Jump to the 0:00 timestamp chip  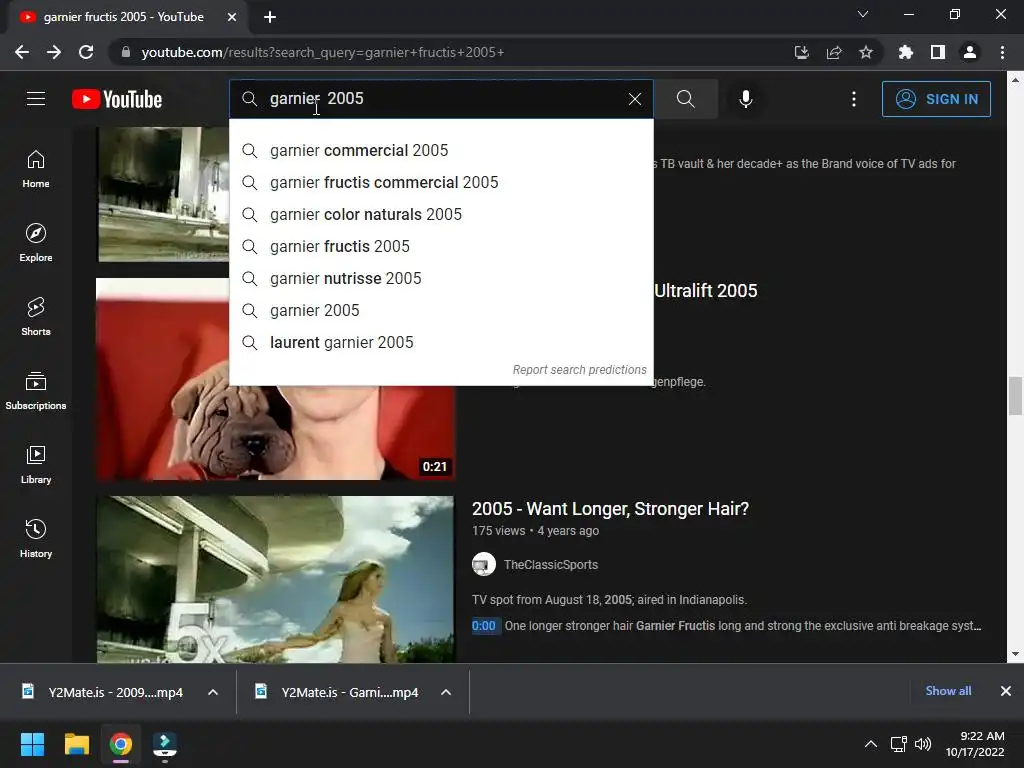pyautogui.click(x=484, y=626)
